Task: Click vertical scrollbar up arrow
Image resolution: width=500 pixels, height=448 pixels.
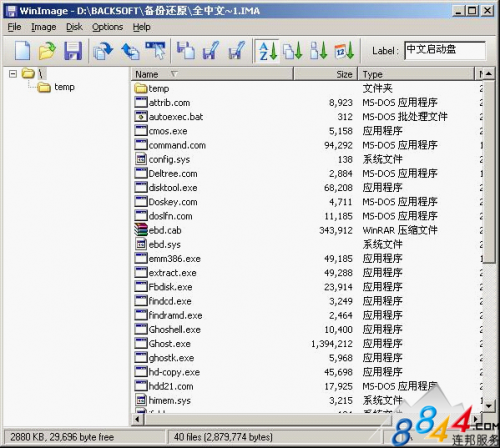Action: click(488, 73)
